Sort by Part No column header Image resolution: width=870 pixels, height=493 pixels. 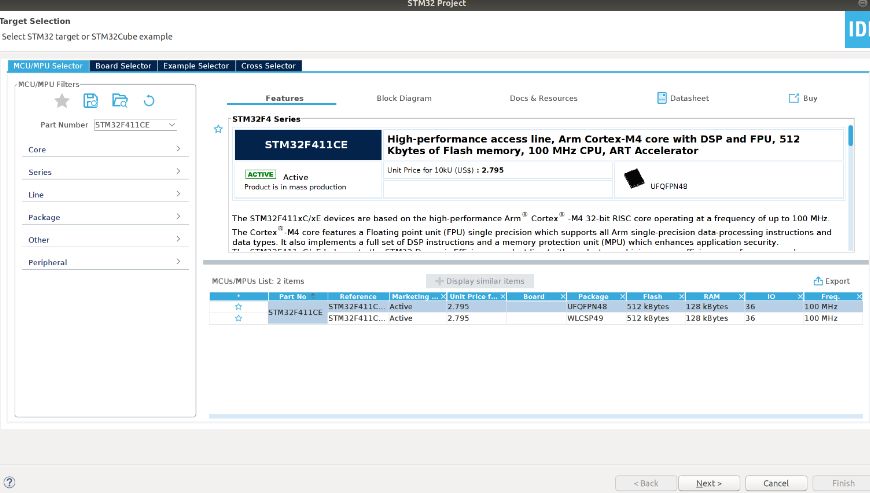click(292, 297)
